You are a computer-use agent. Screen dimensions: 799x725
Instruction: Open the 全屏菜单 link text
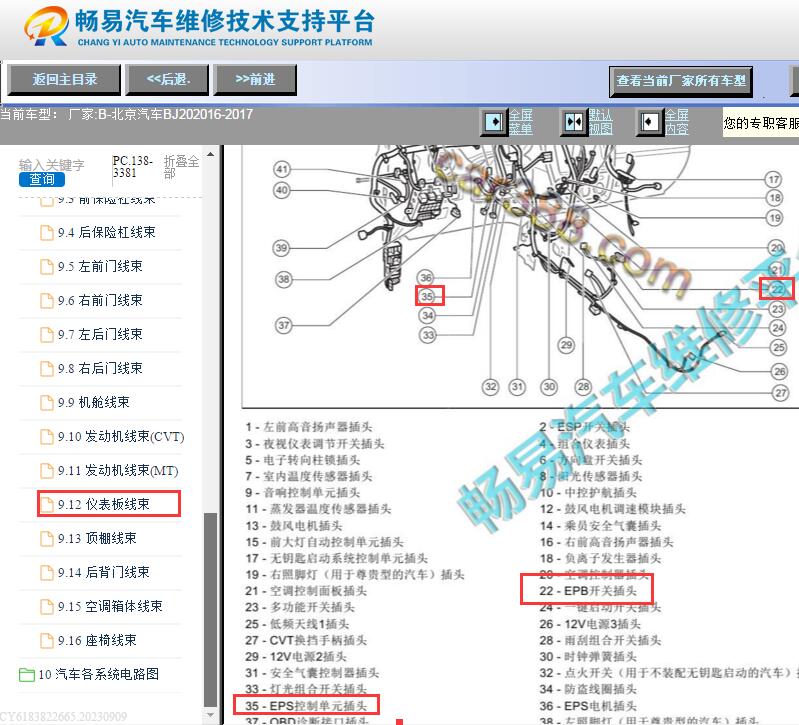[x=521, y=122]
